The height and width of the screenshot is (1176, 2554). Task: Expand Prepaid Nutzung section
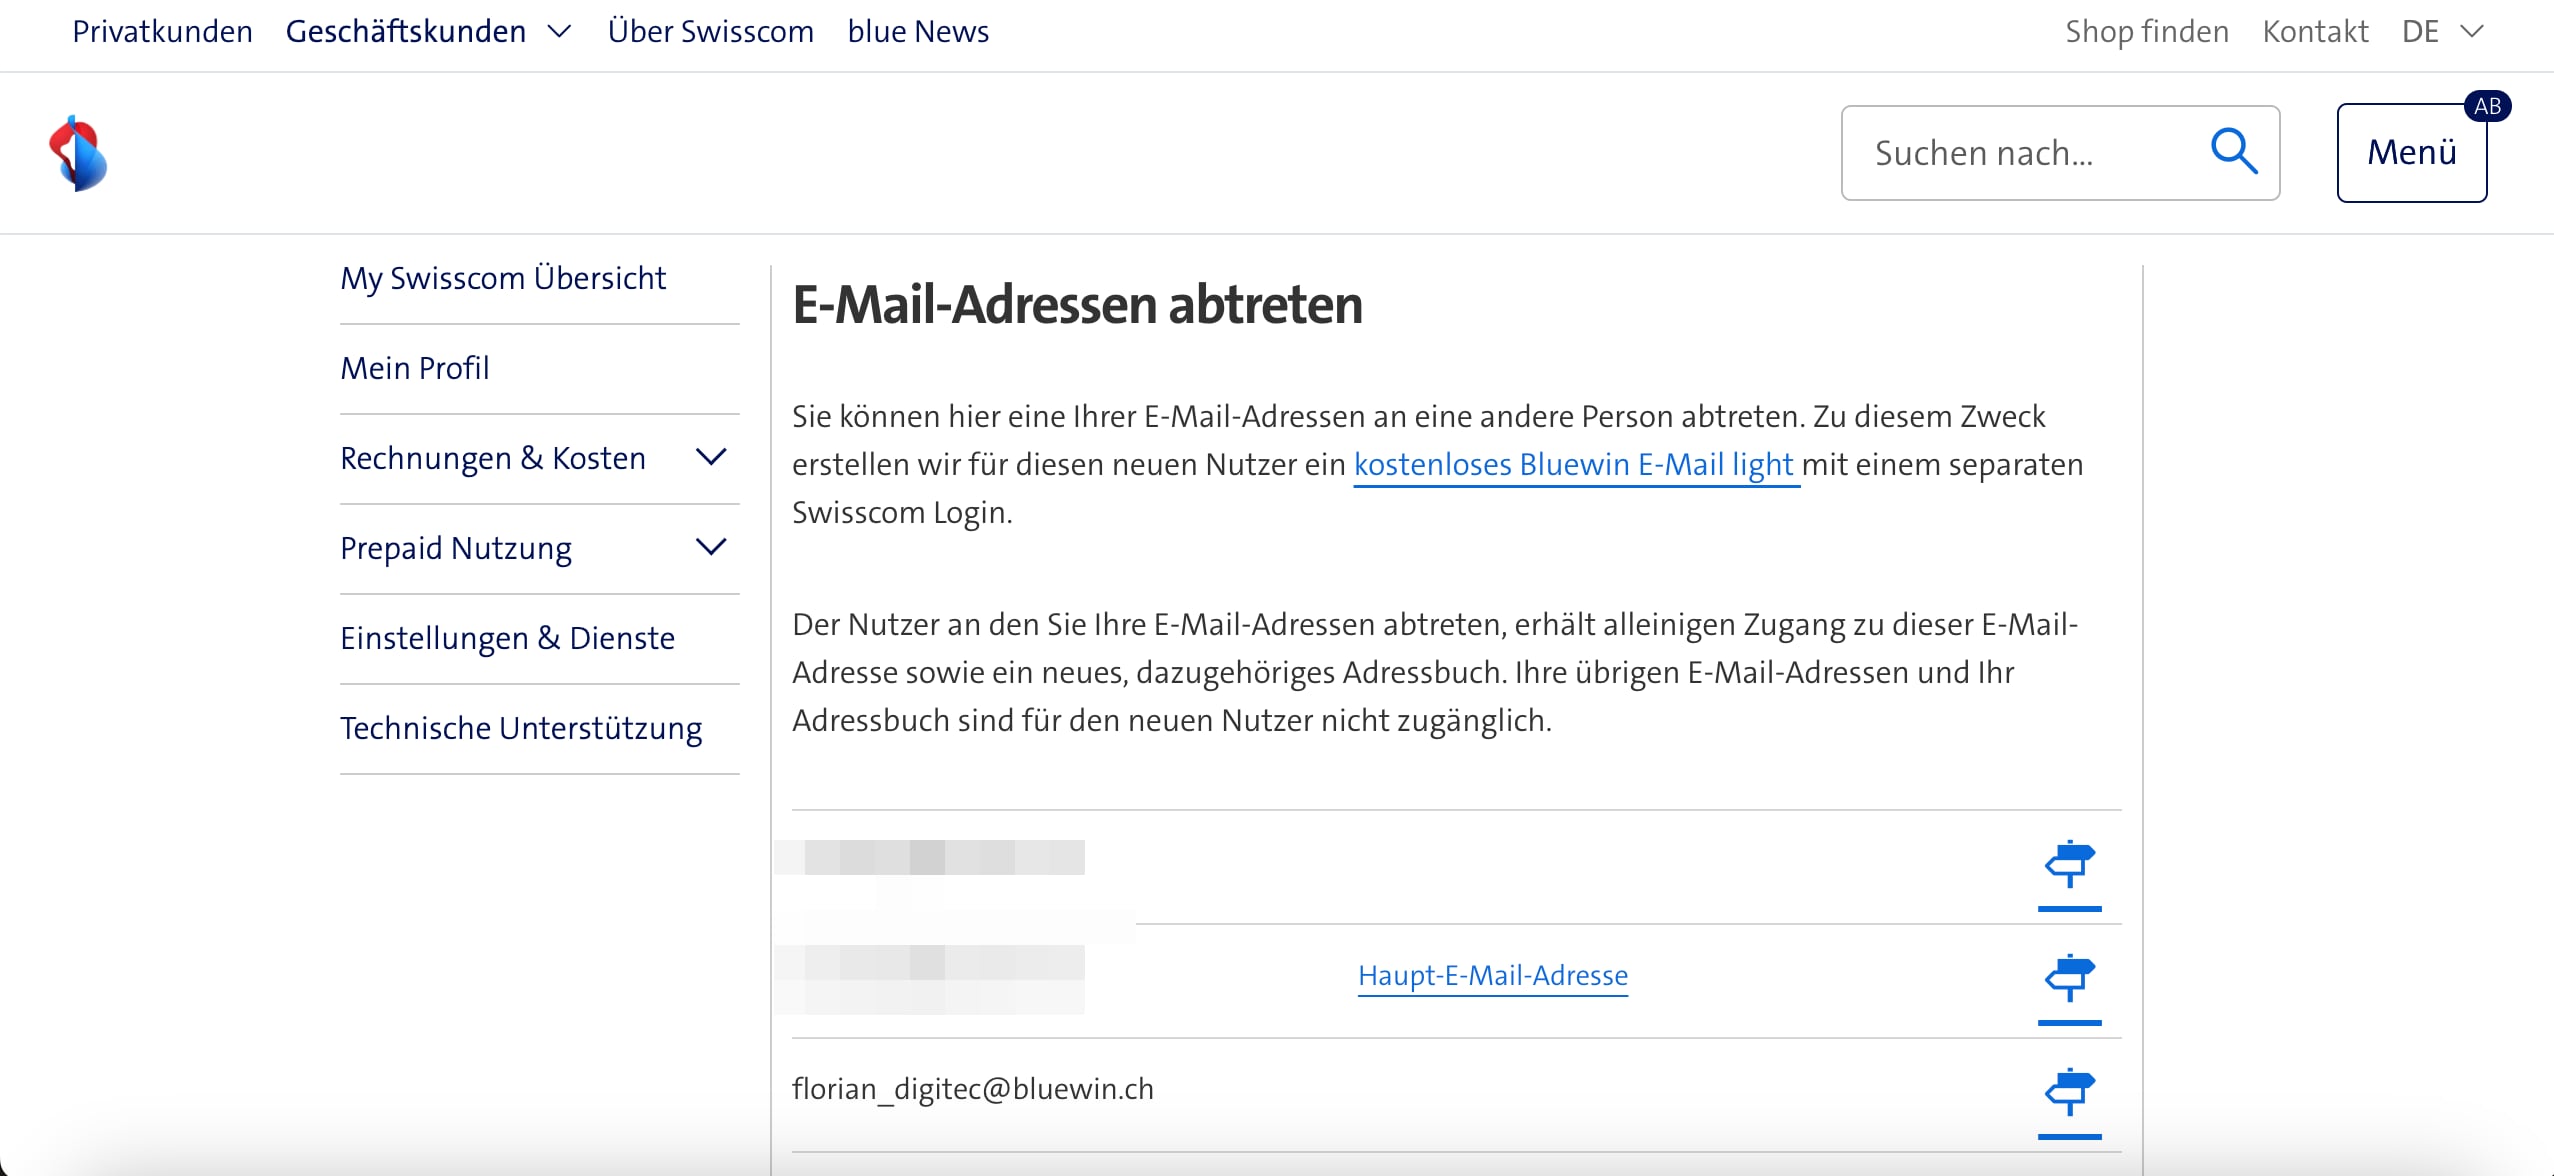pyautogui.click(x=710, y=548)
